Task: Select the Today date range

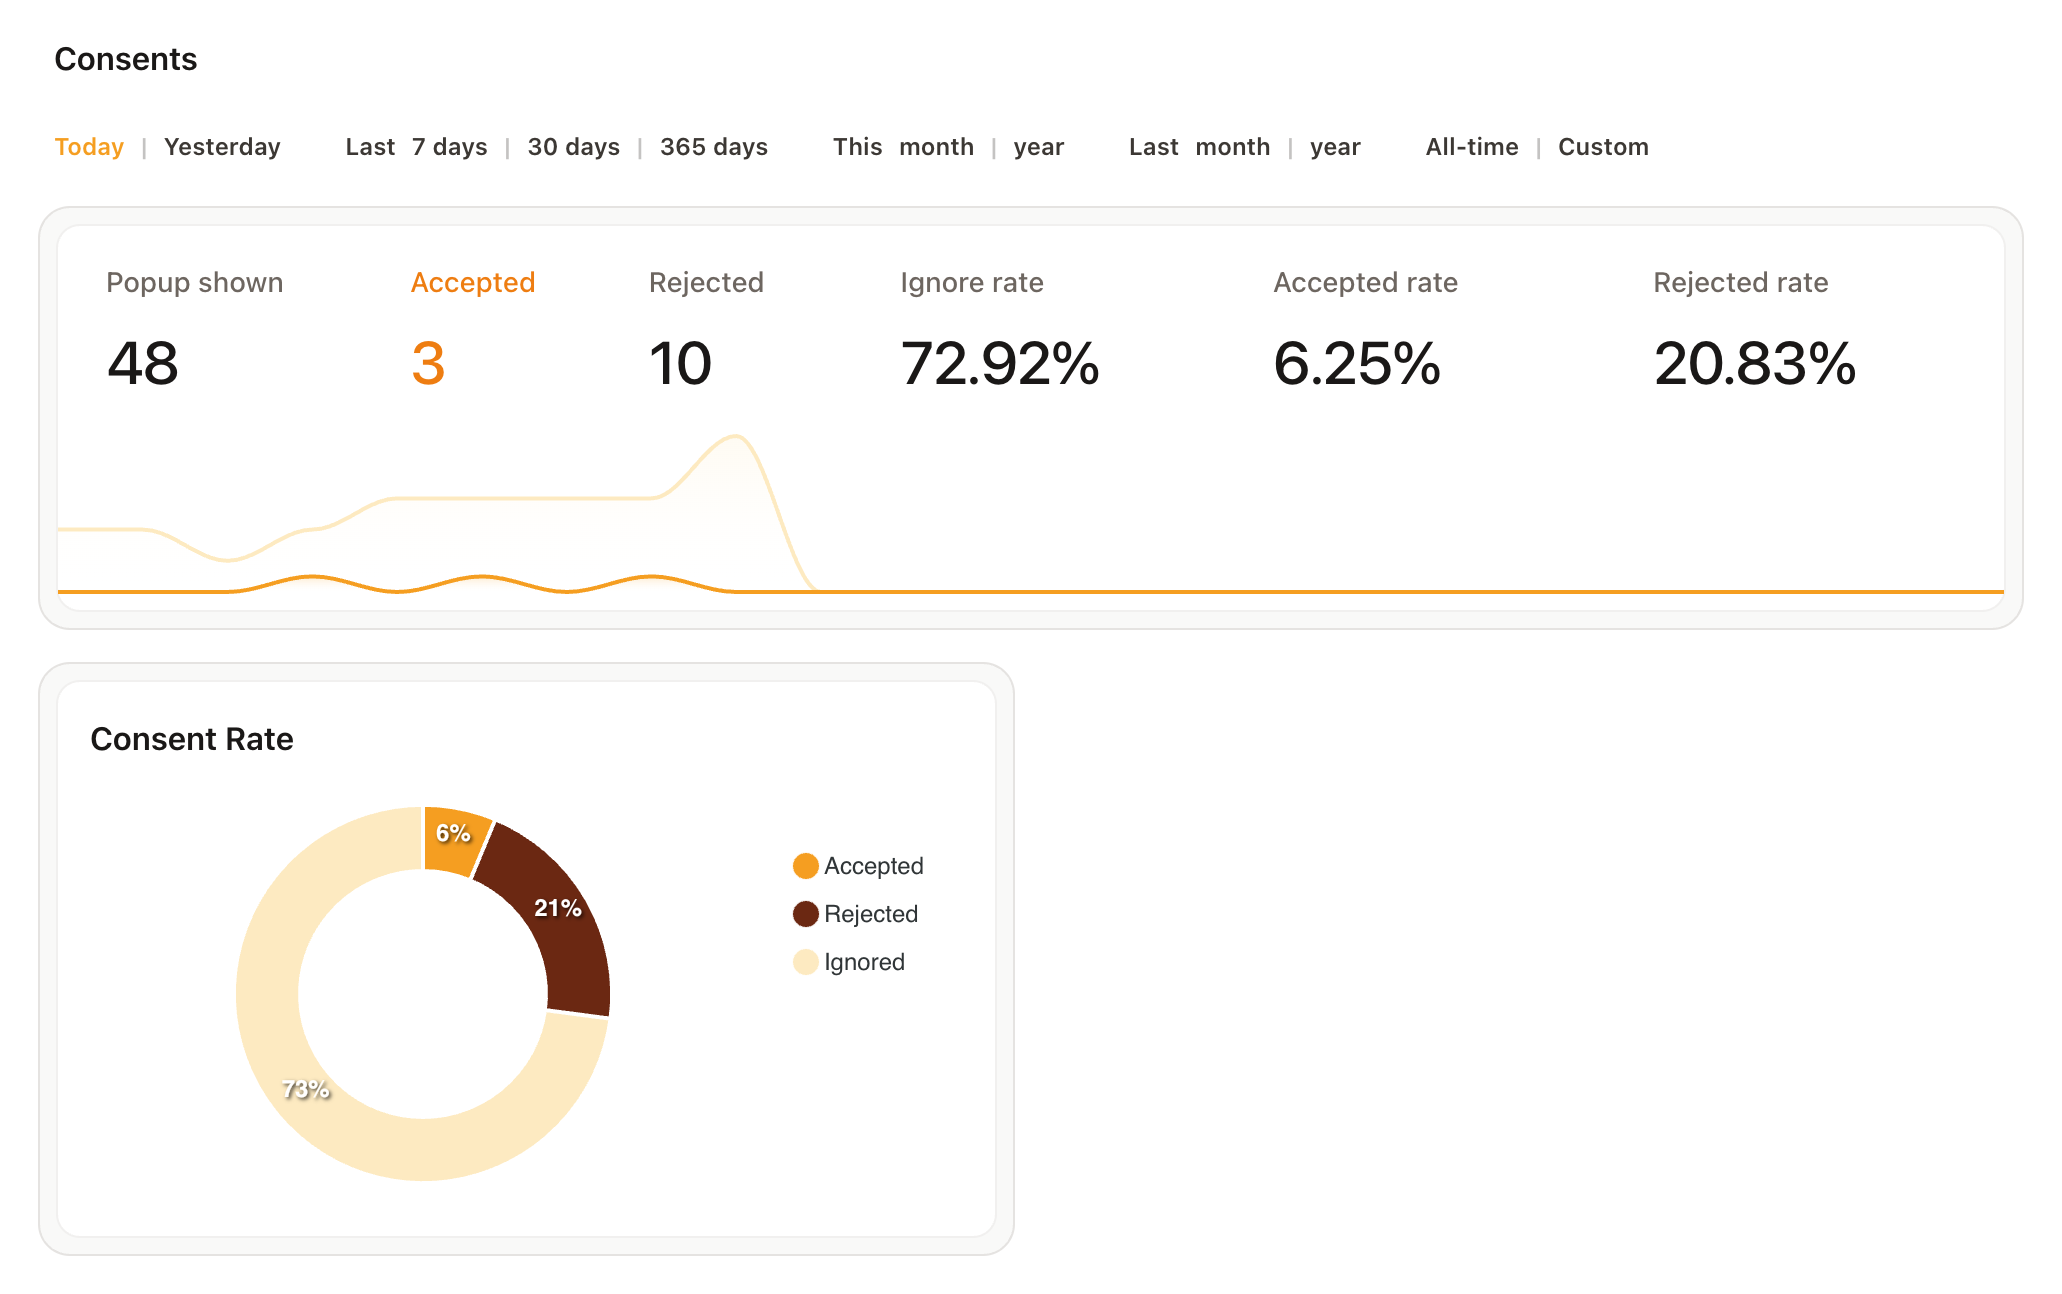Action: pos(89,147)
